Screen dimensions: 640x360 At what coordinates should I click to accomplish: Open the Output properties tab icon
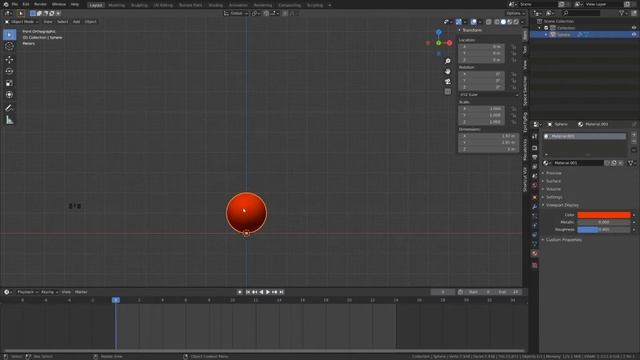535,157
